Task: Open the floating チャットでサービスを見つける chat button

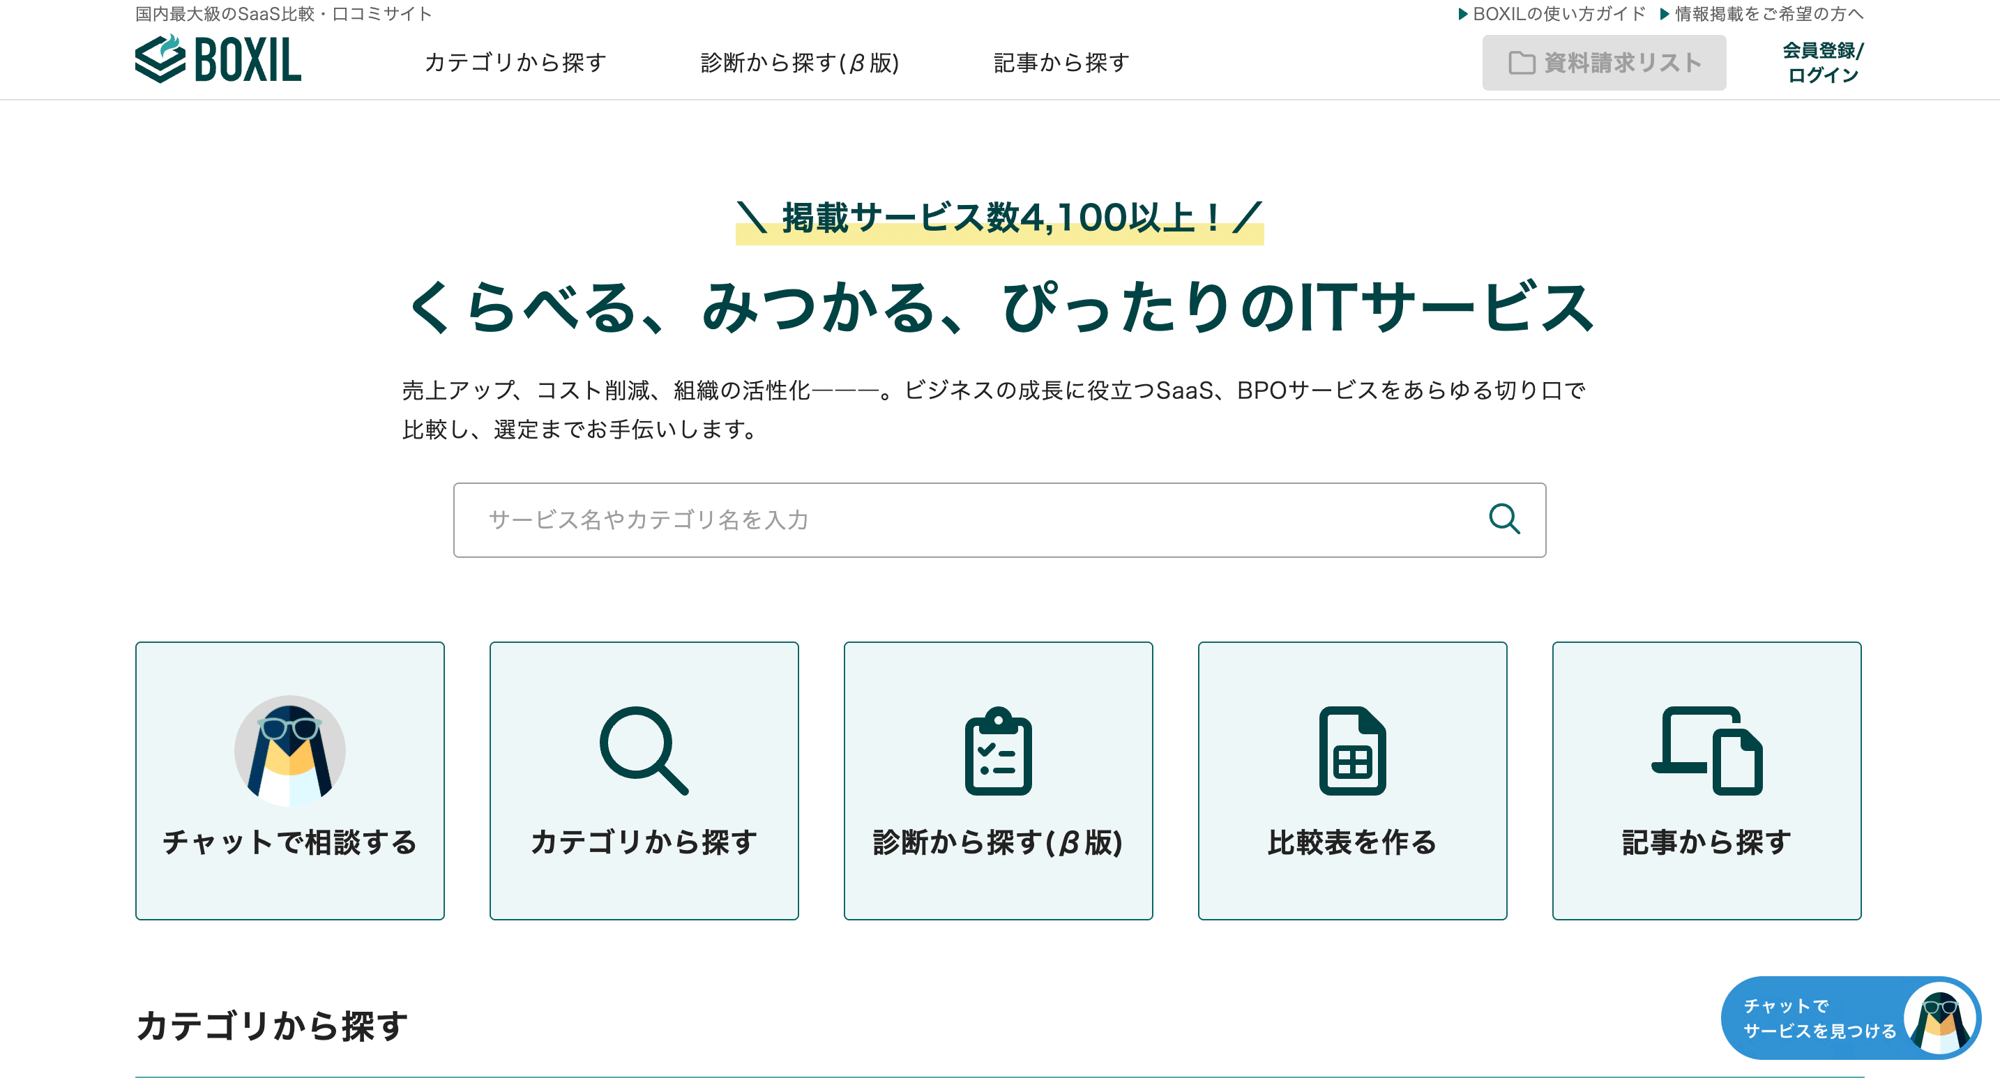Action: pos(1819,1018)
